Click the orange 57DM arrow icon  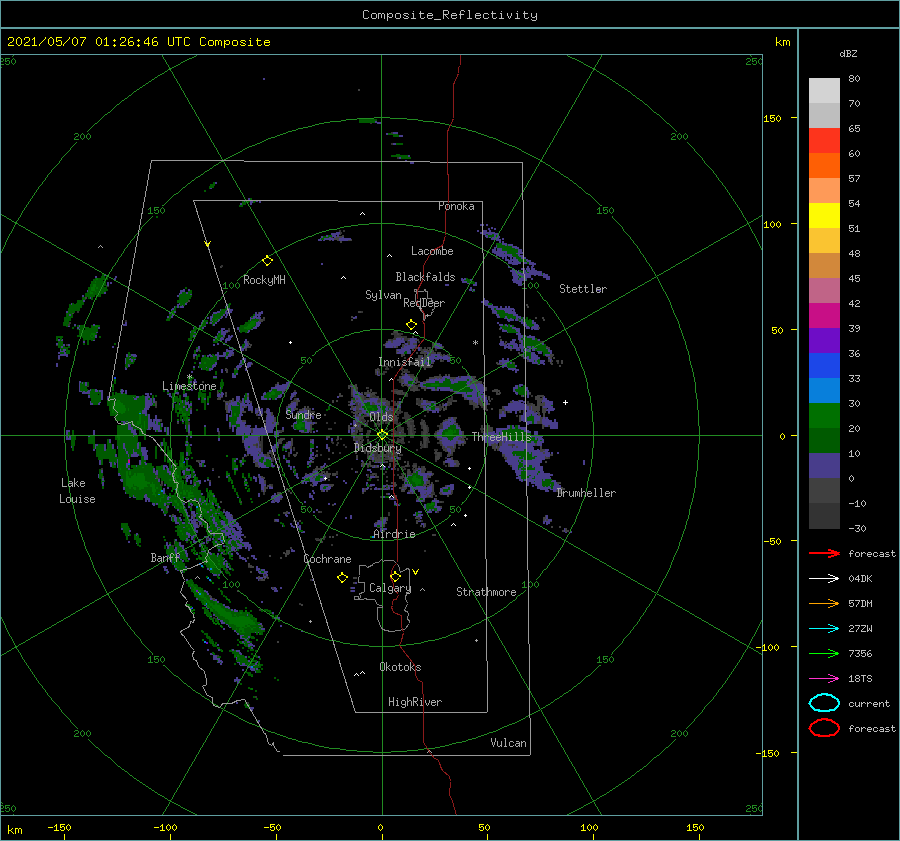[824, 603]
